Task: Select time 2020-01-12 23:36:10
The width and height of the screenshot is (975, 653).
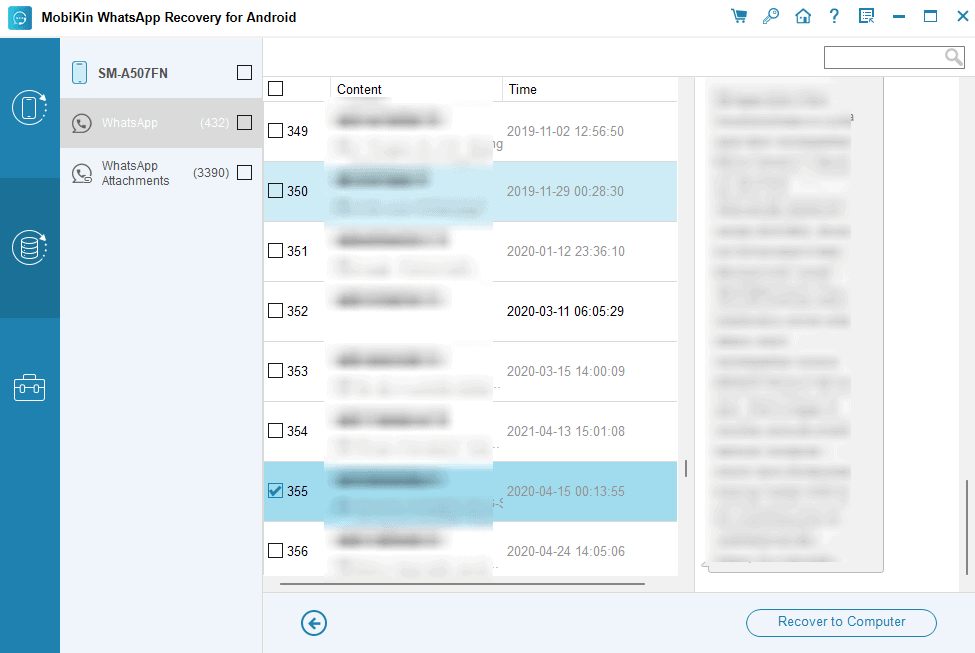Action: 566,251
